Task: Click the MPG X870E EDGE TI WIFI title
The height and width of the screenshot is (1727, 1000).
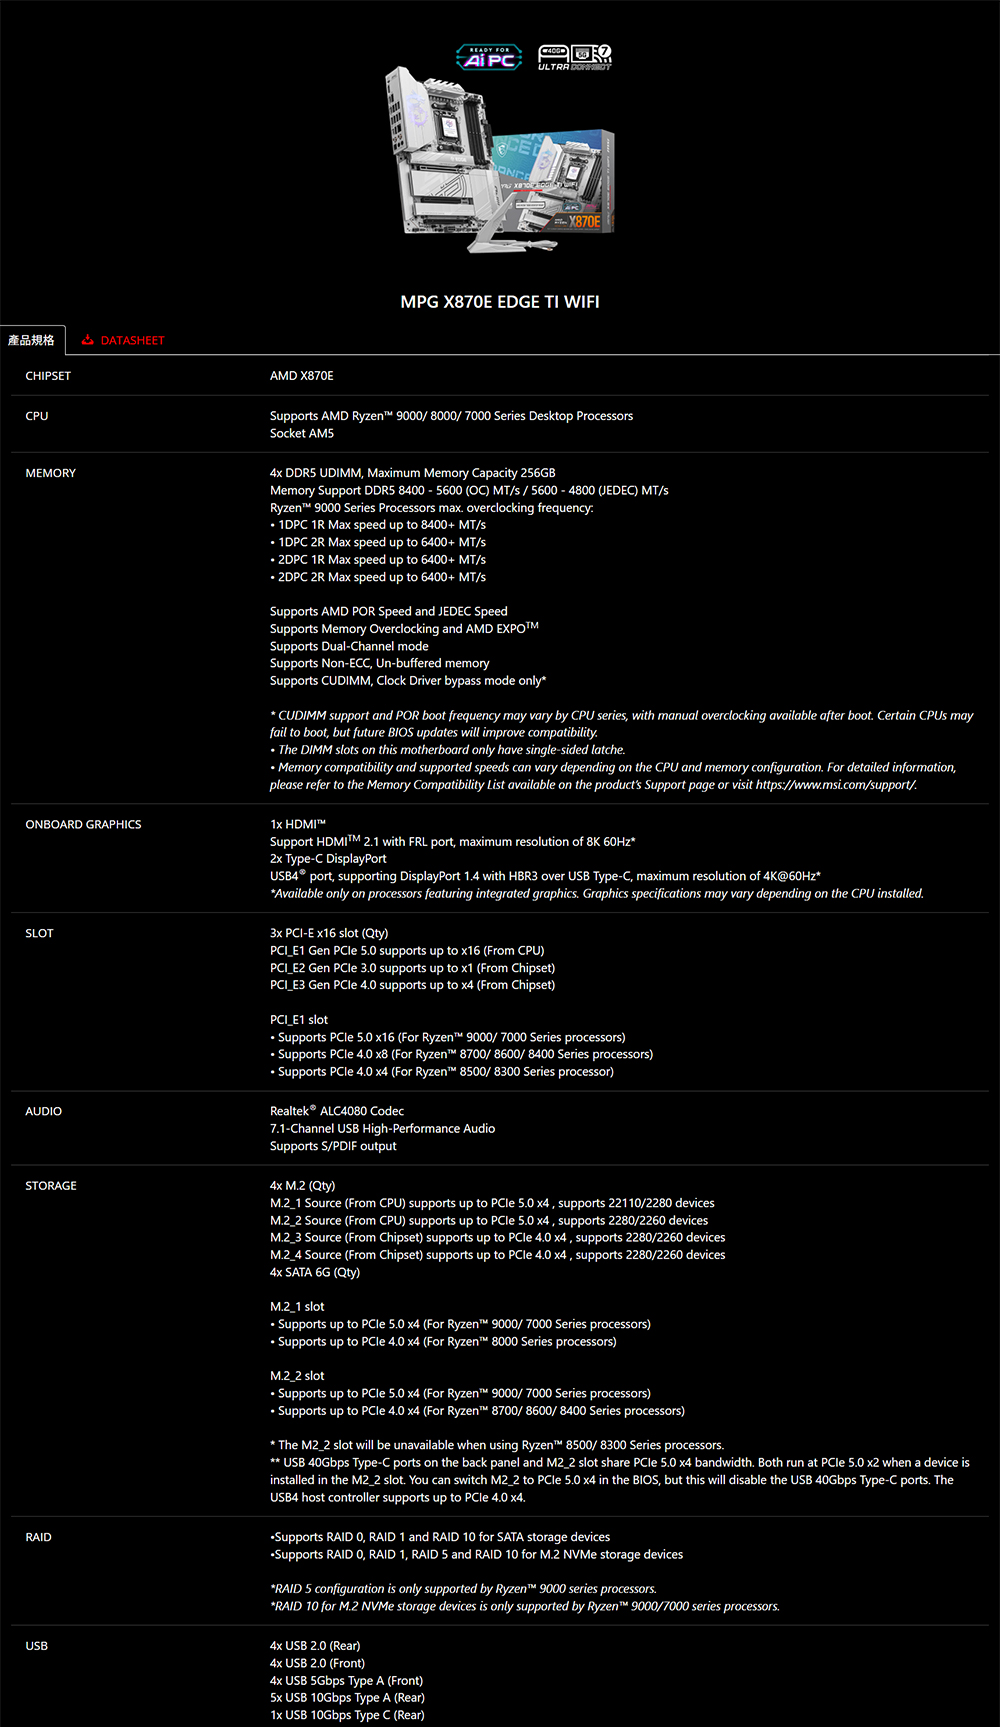Action: [x=500, y=302]
